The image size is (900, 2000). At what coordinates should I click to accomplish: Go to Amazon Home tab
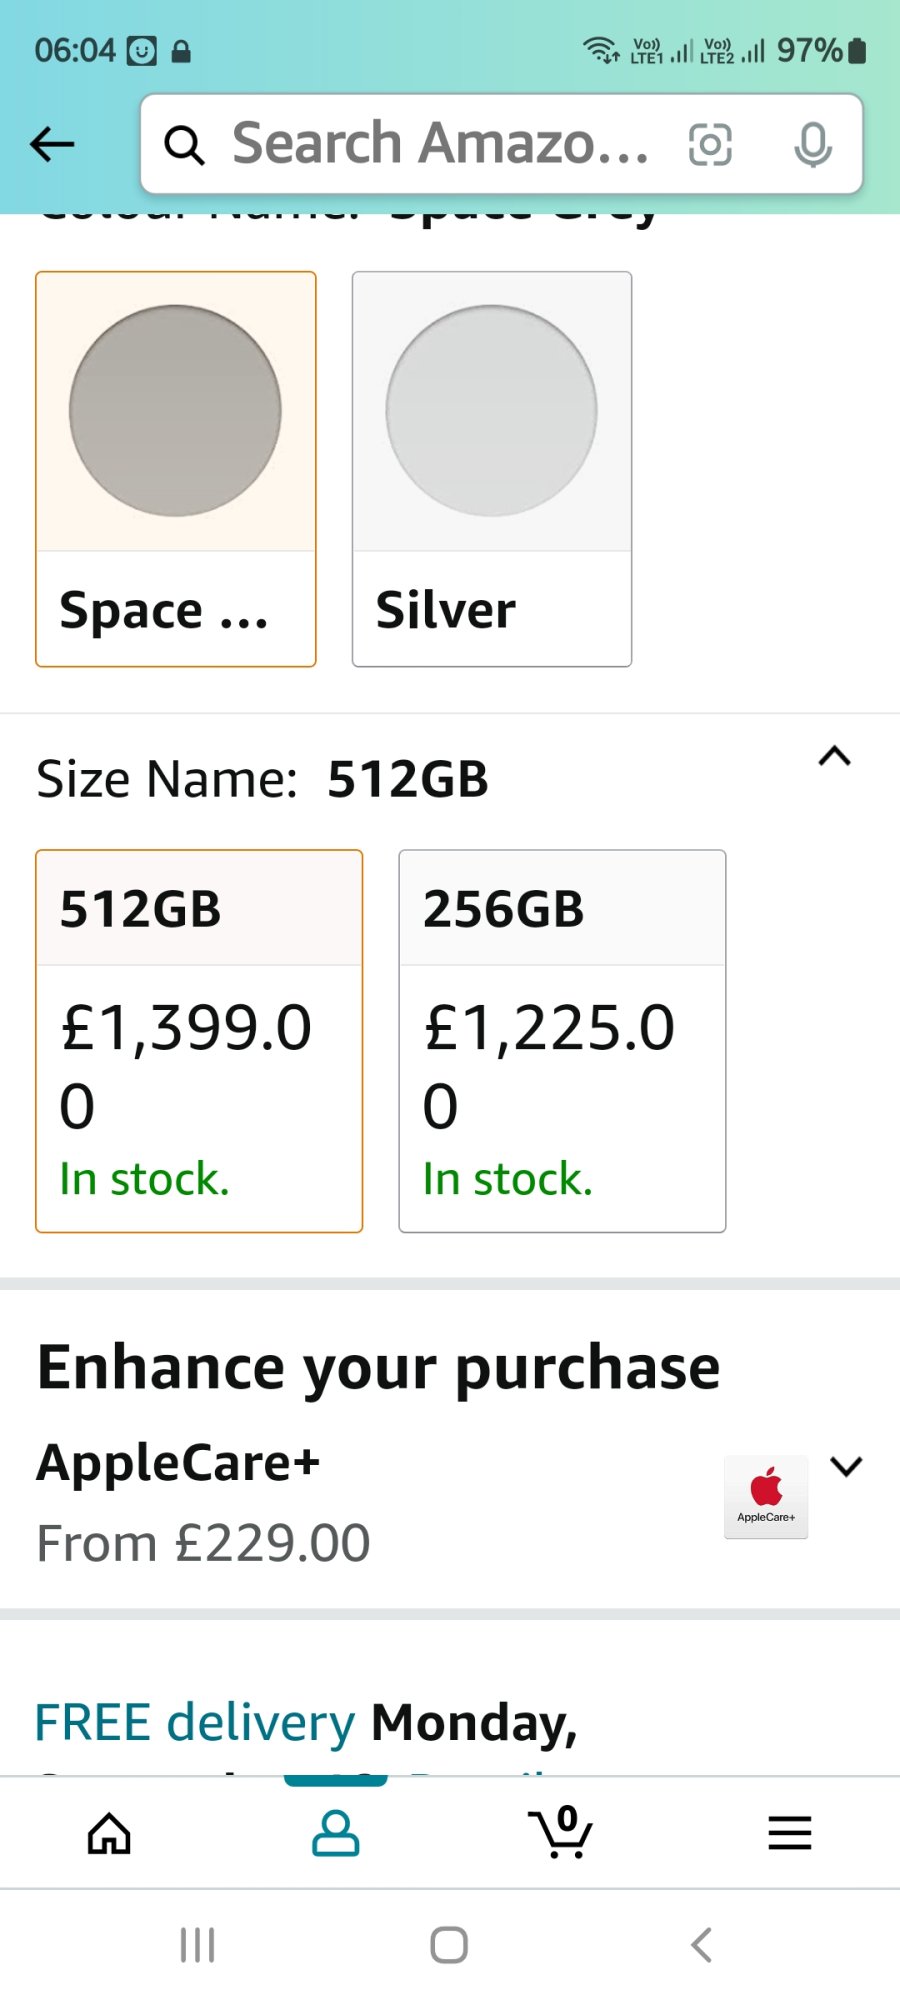[x=109, y=1833]
